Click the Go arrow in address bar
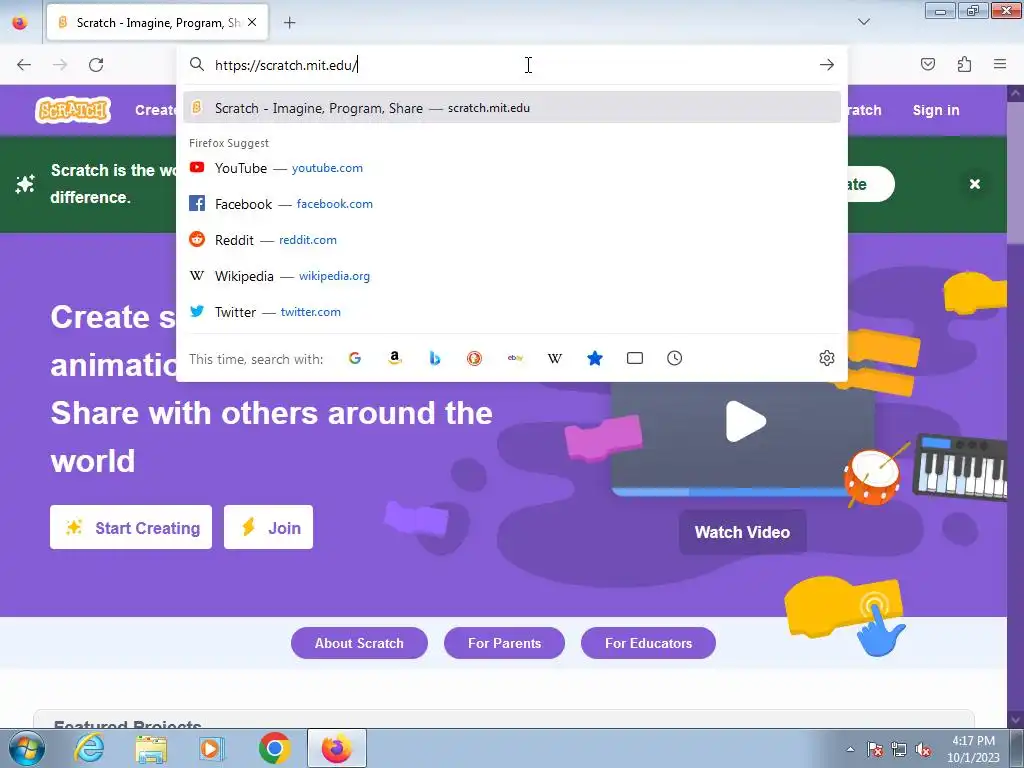Screen dimensions: 1024x768 point(827,65)
